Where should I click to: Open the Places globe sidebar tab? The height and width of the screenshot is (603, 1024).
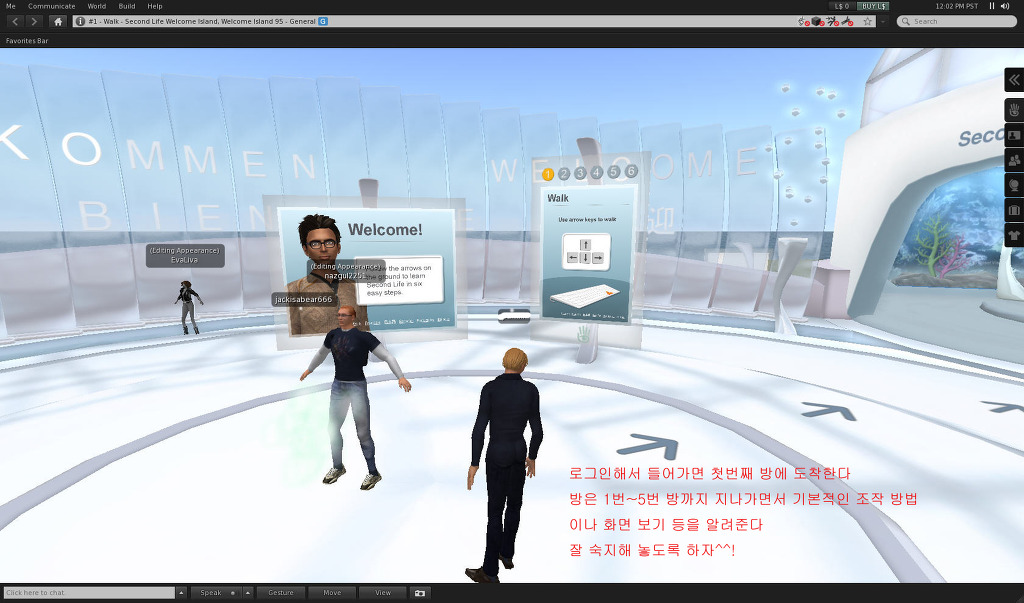[1014, 186]
